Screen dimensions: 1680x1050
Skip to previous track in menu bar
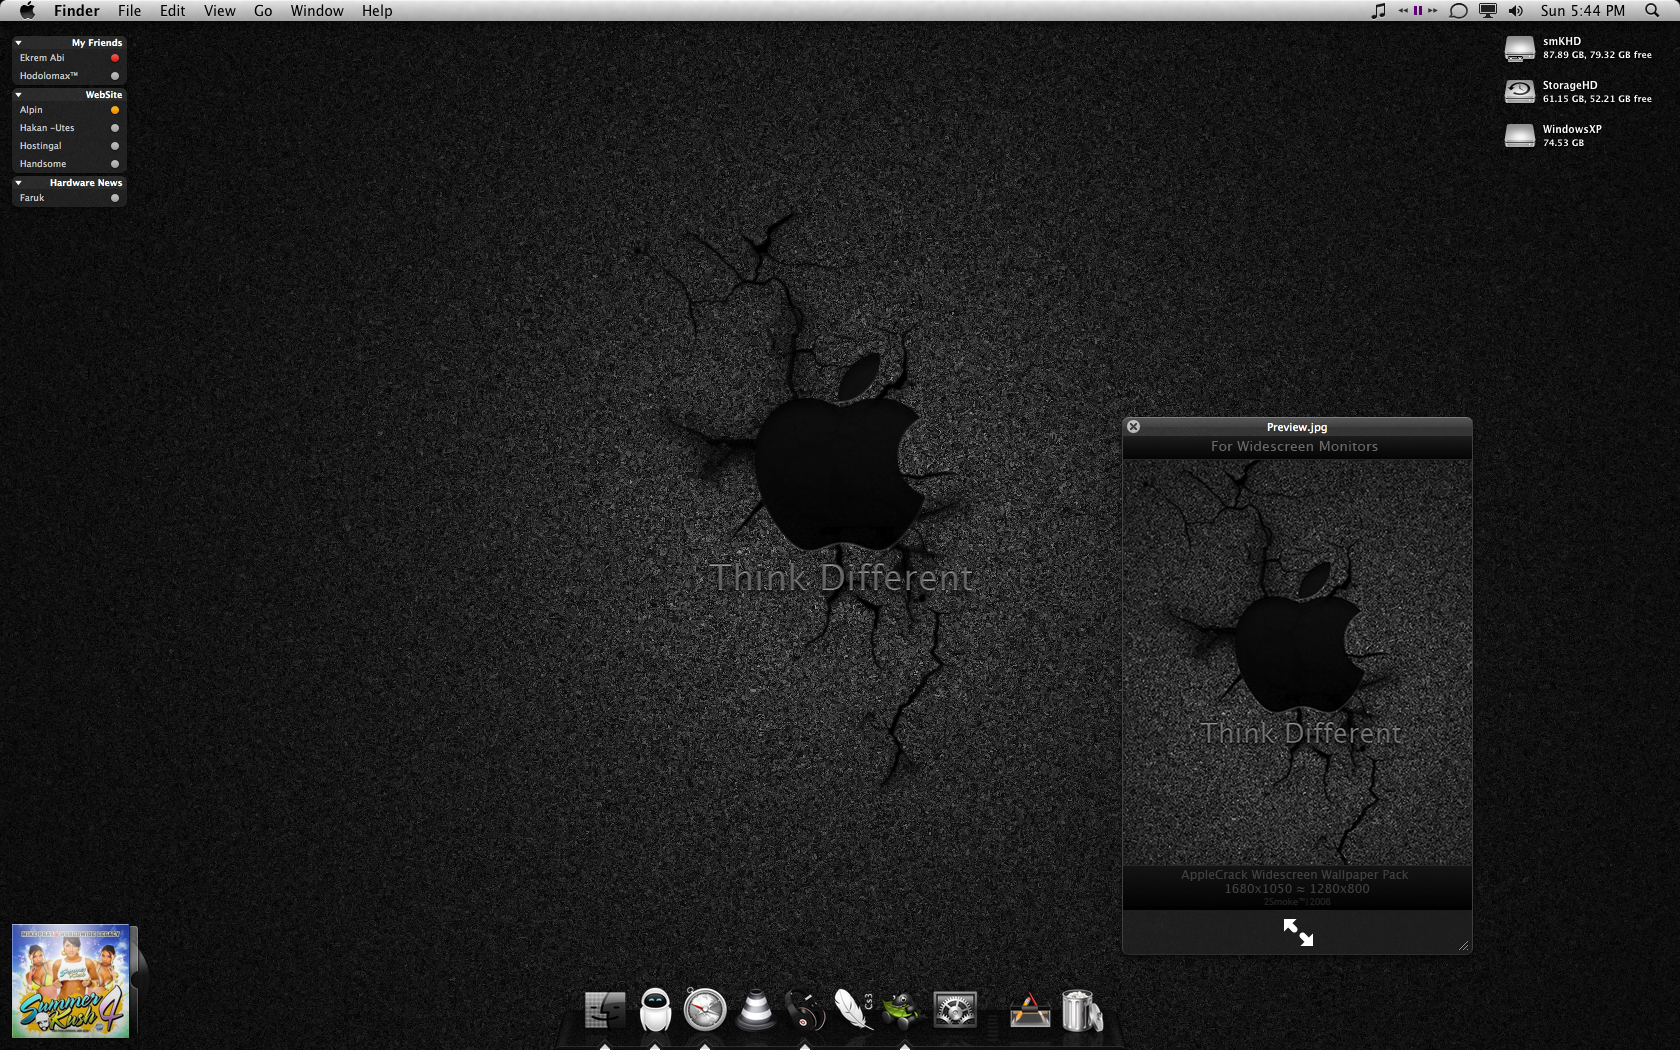pos(1403,10)
